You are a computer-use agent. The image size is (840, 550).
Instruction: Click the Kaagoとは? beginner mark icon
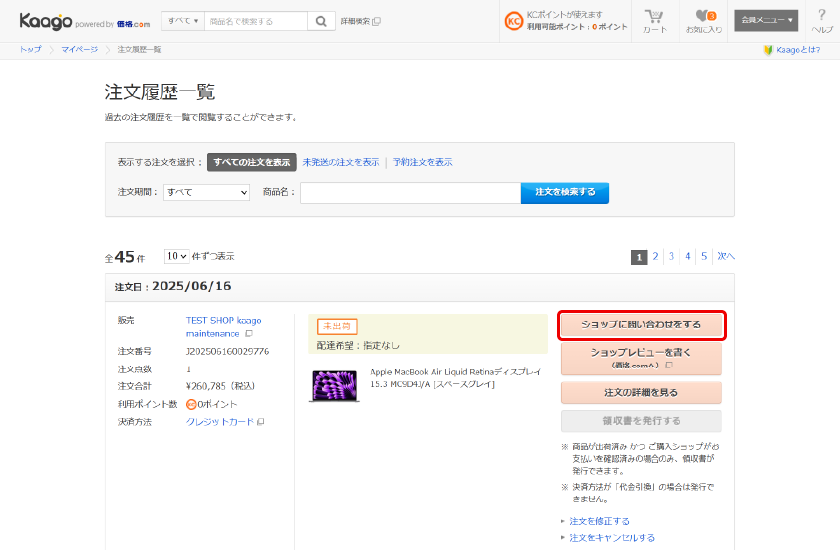tap(768, 50)
